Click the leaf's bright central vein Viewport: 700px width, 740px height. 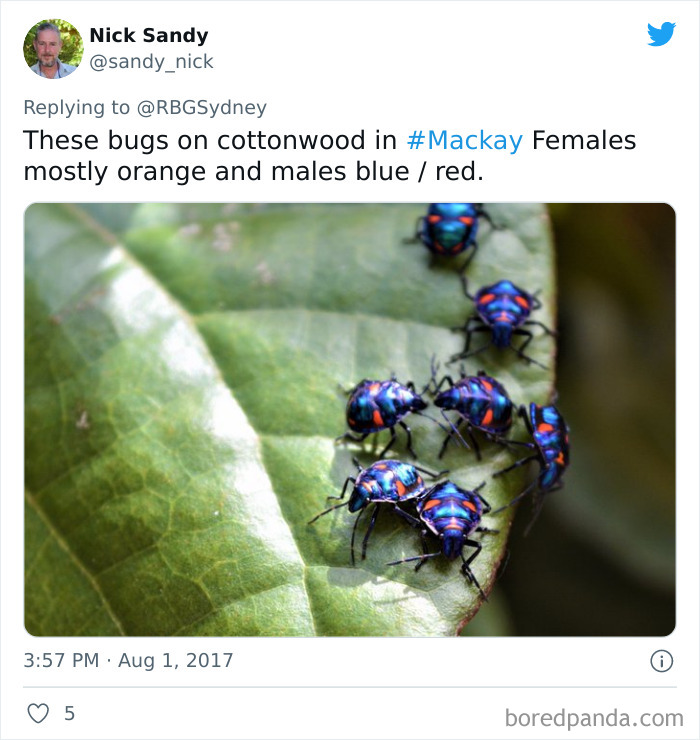(x=198, y=378)
